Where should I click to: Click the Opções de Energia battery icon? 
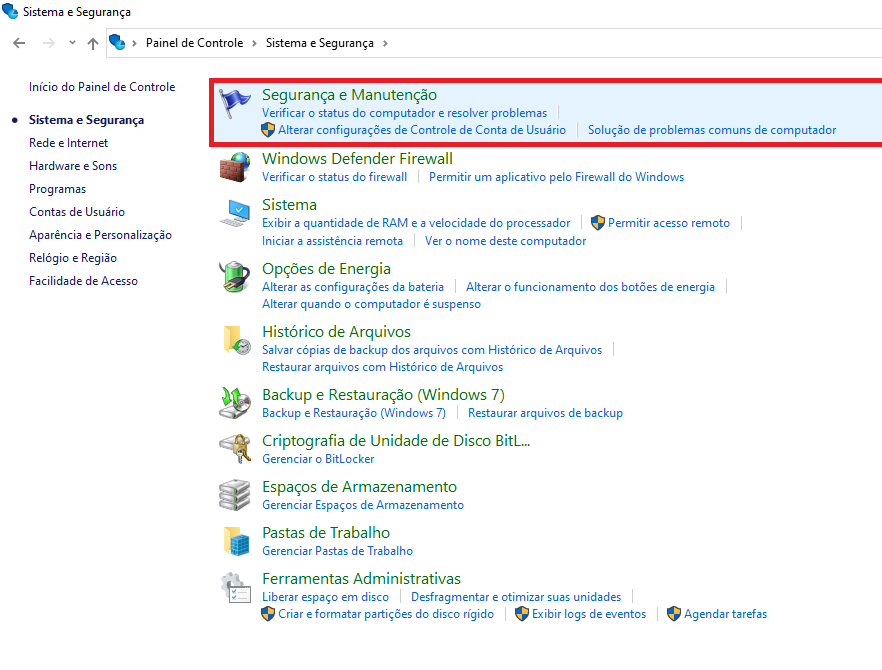coord(235,277)
